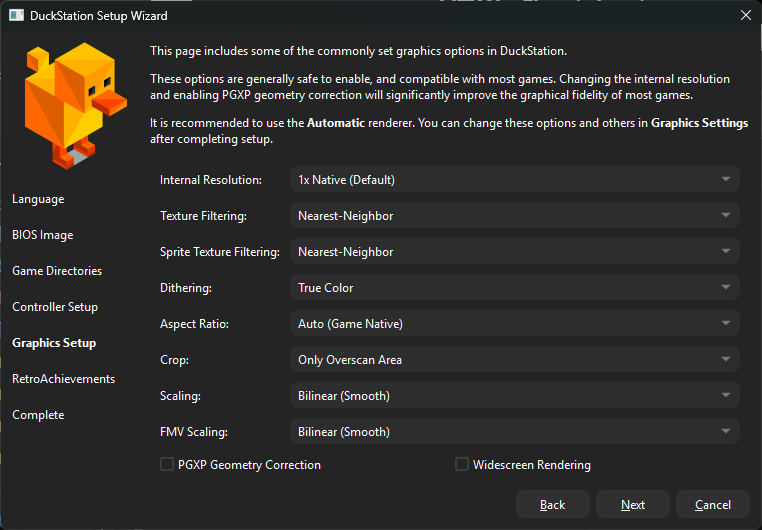Open the Sprite Texture Filtering dropdown
762x530 pixels.
515,252
